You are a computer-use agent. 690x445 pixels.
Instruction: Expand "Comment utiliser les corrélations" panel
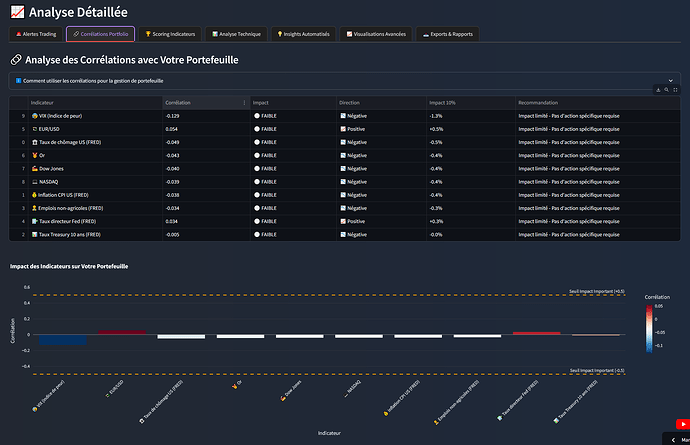(x=95, y=80)
